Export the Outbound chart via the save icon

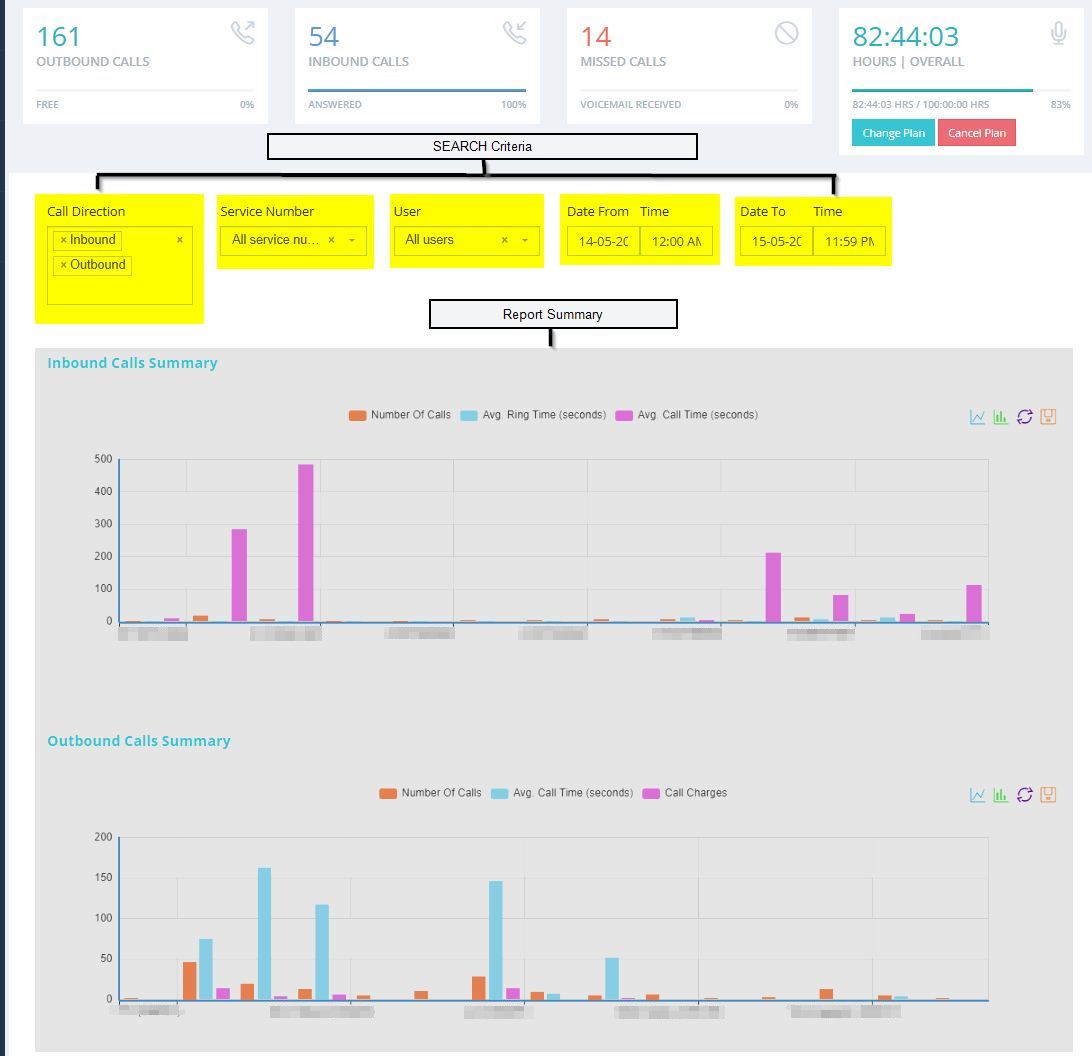click(1048, 795)
